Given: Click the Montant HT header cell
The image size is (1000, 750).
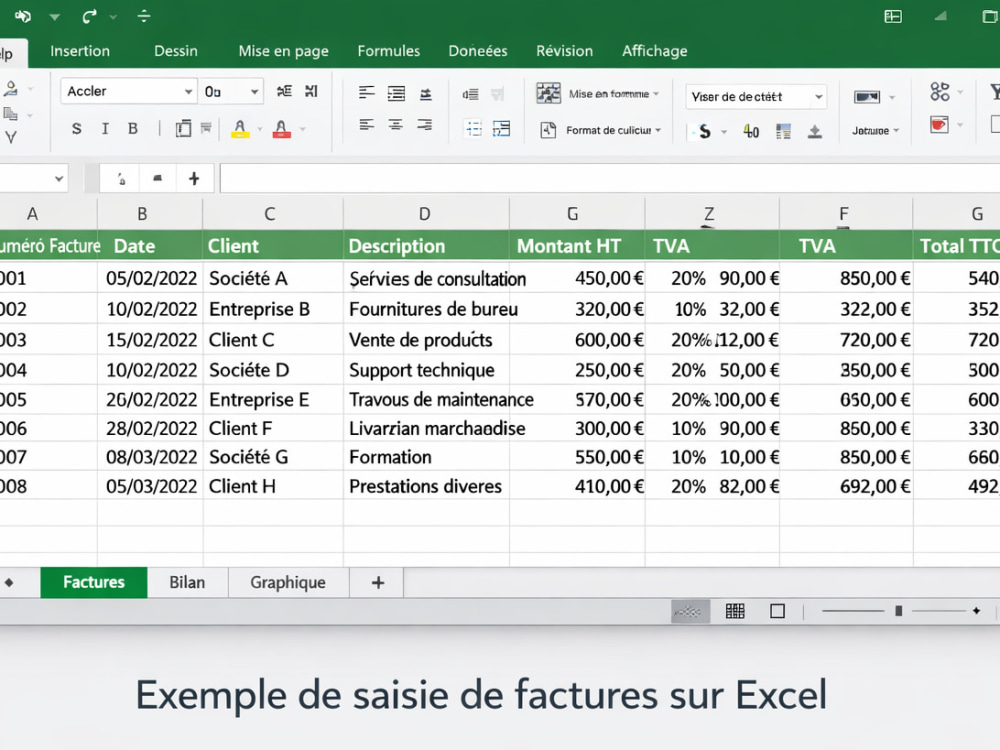Looking at the screenshot, I should point(577,246).
